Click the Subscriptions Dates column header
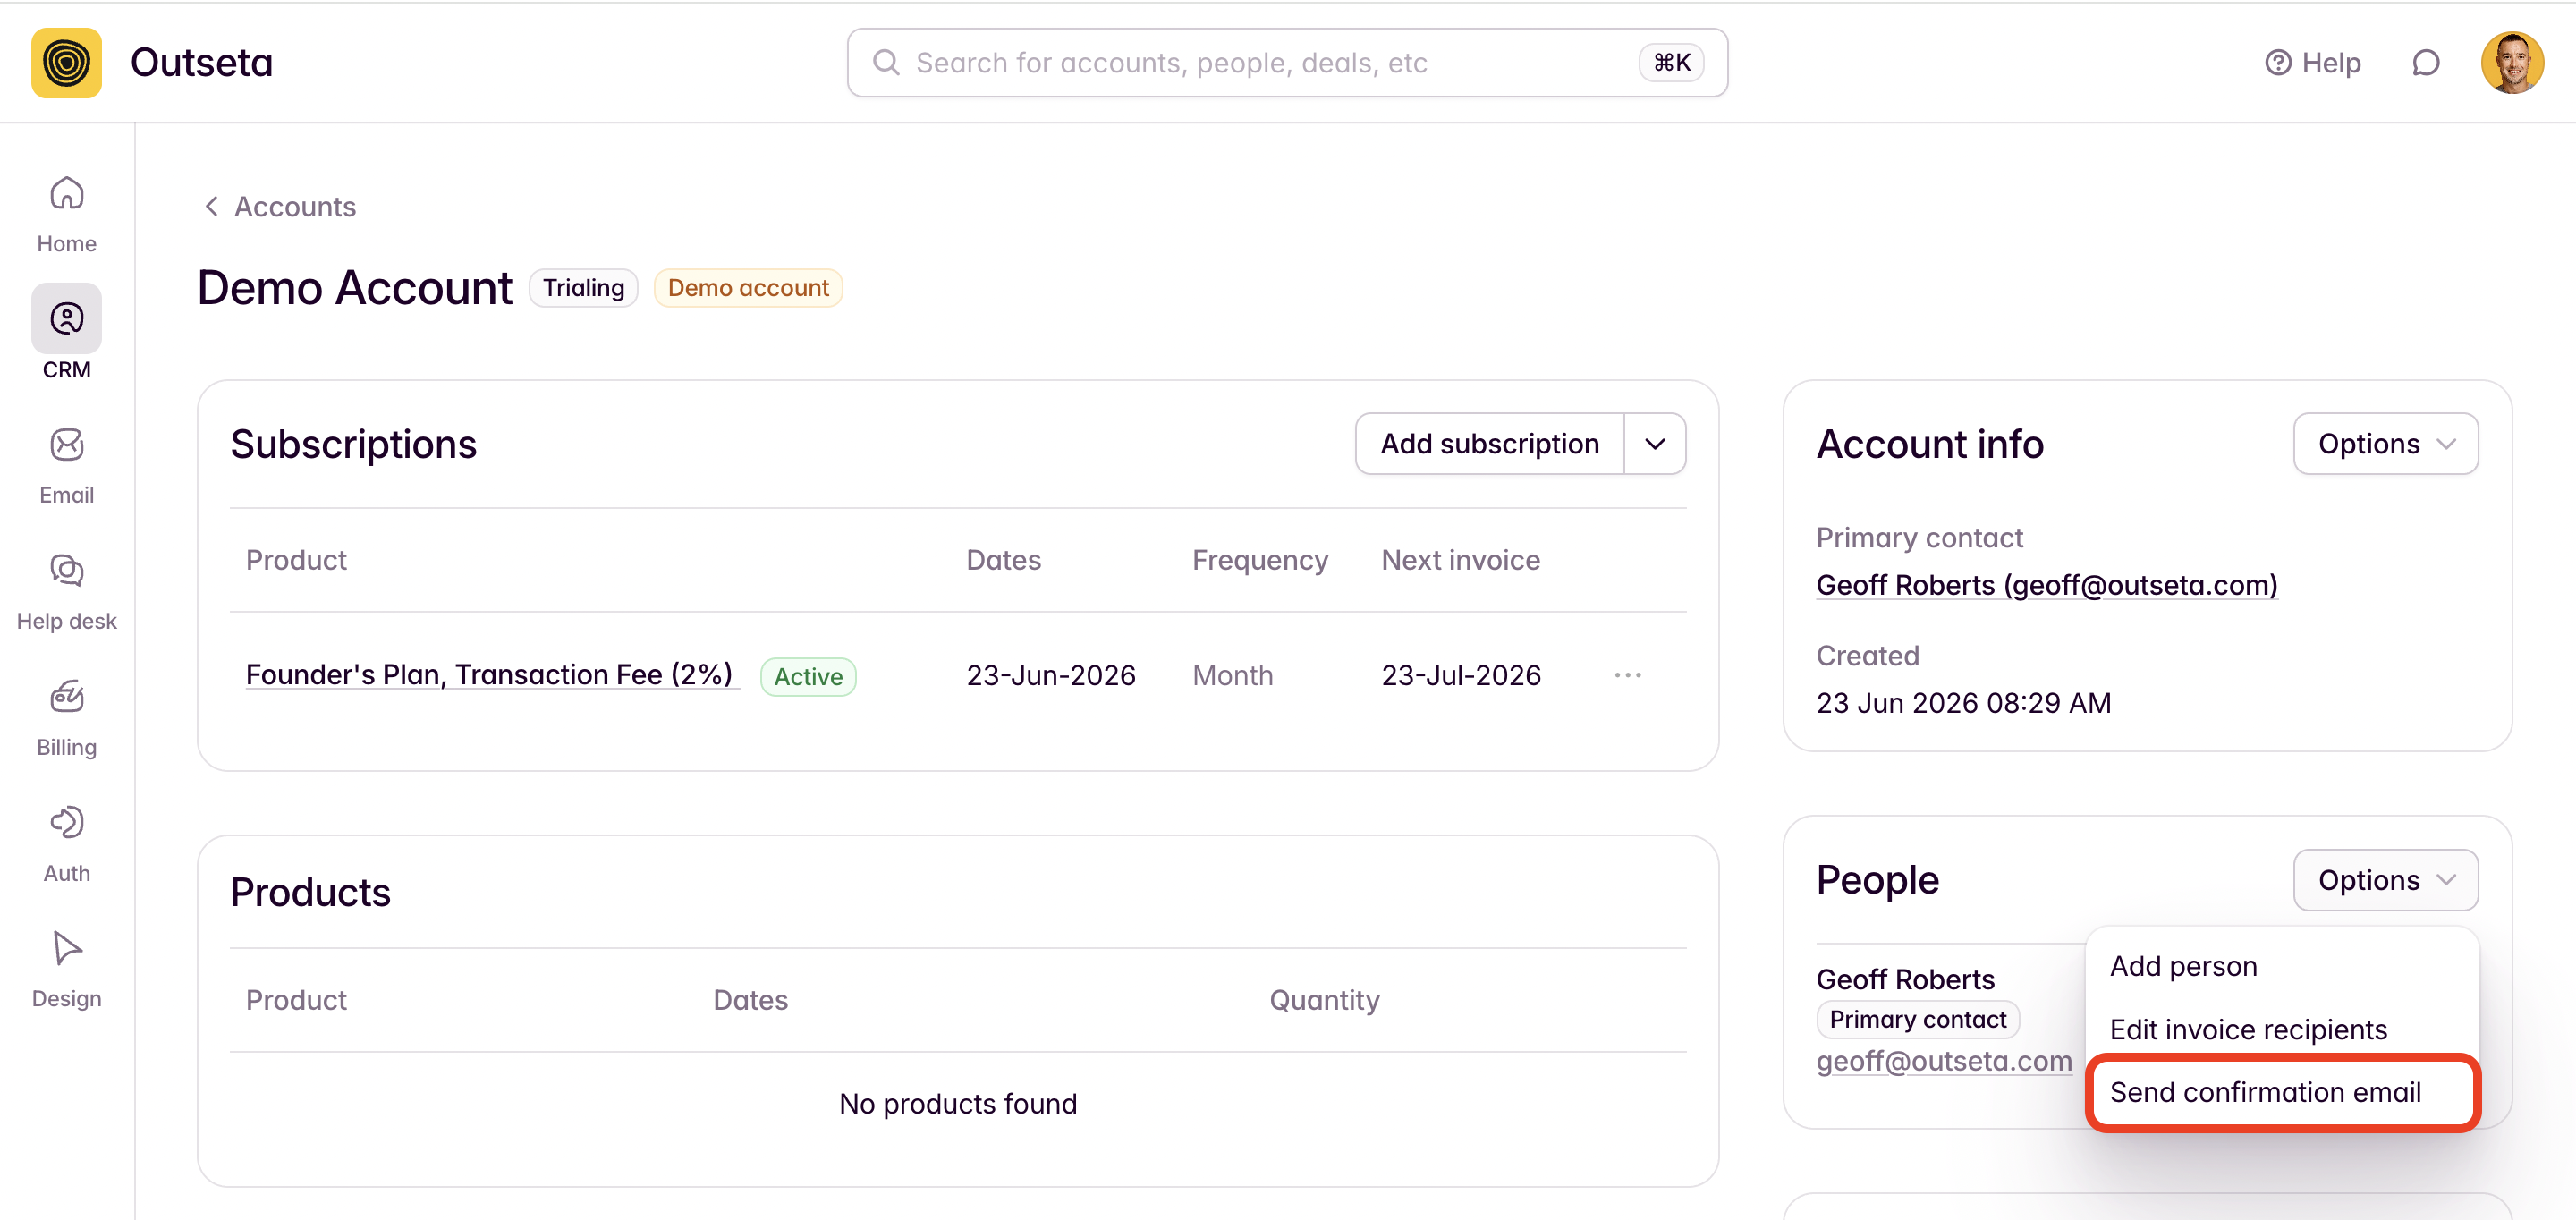The width and height of the screenshot is (2576, 1220). point(1003,560)
